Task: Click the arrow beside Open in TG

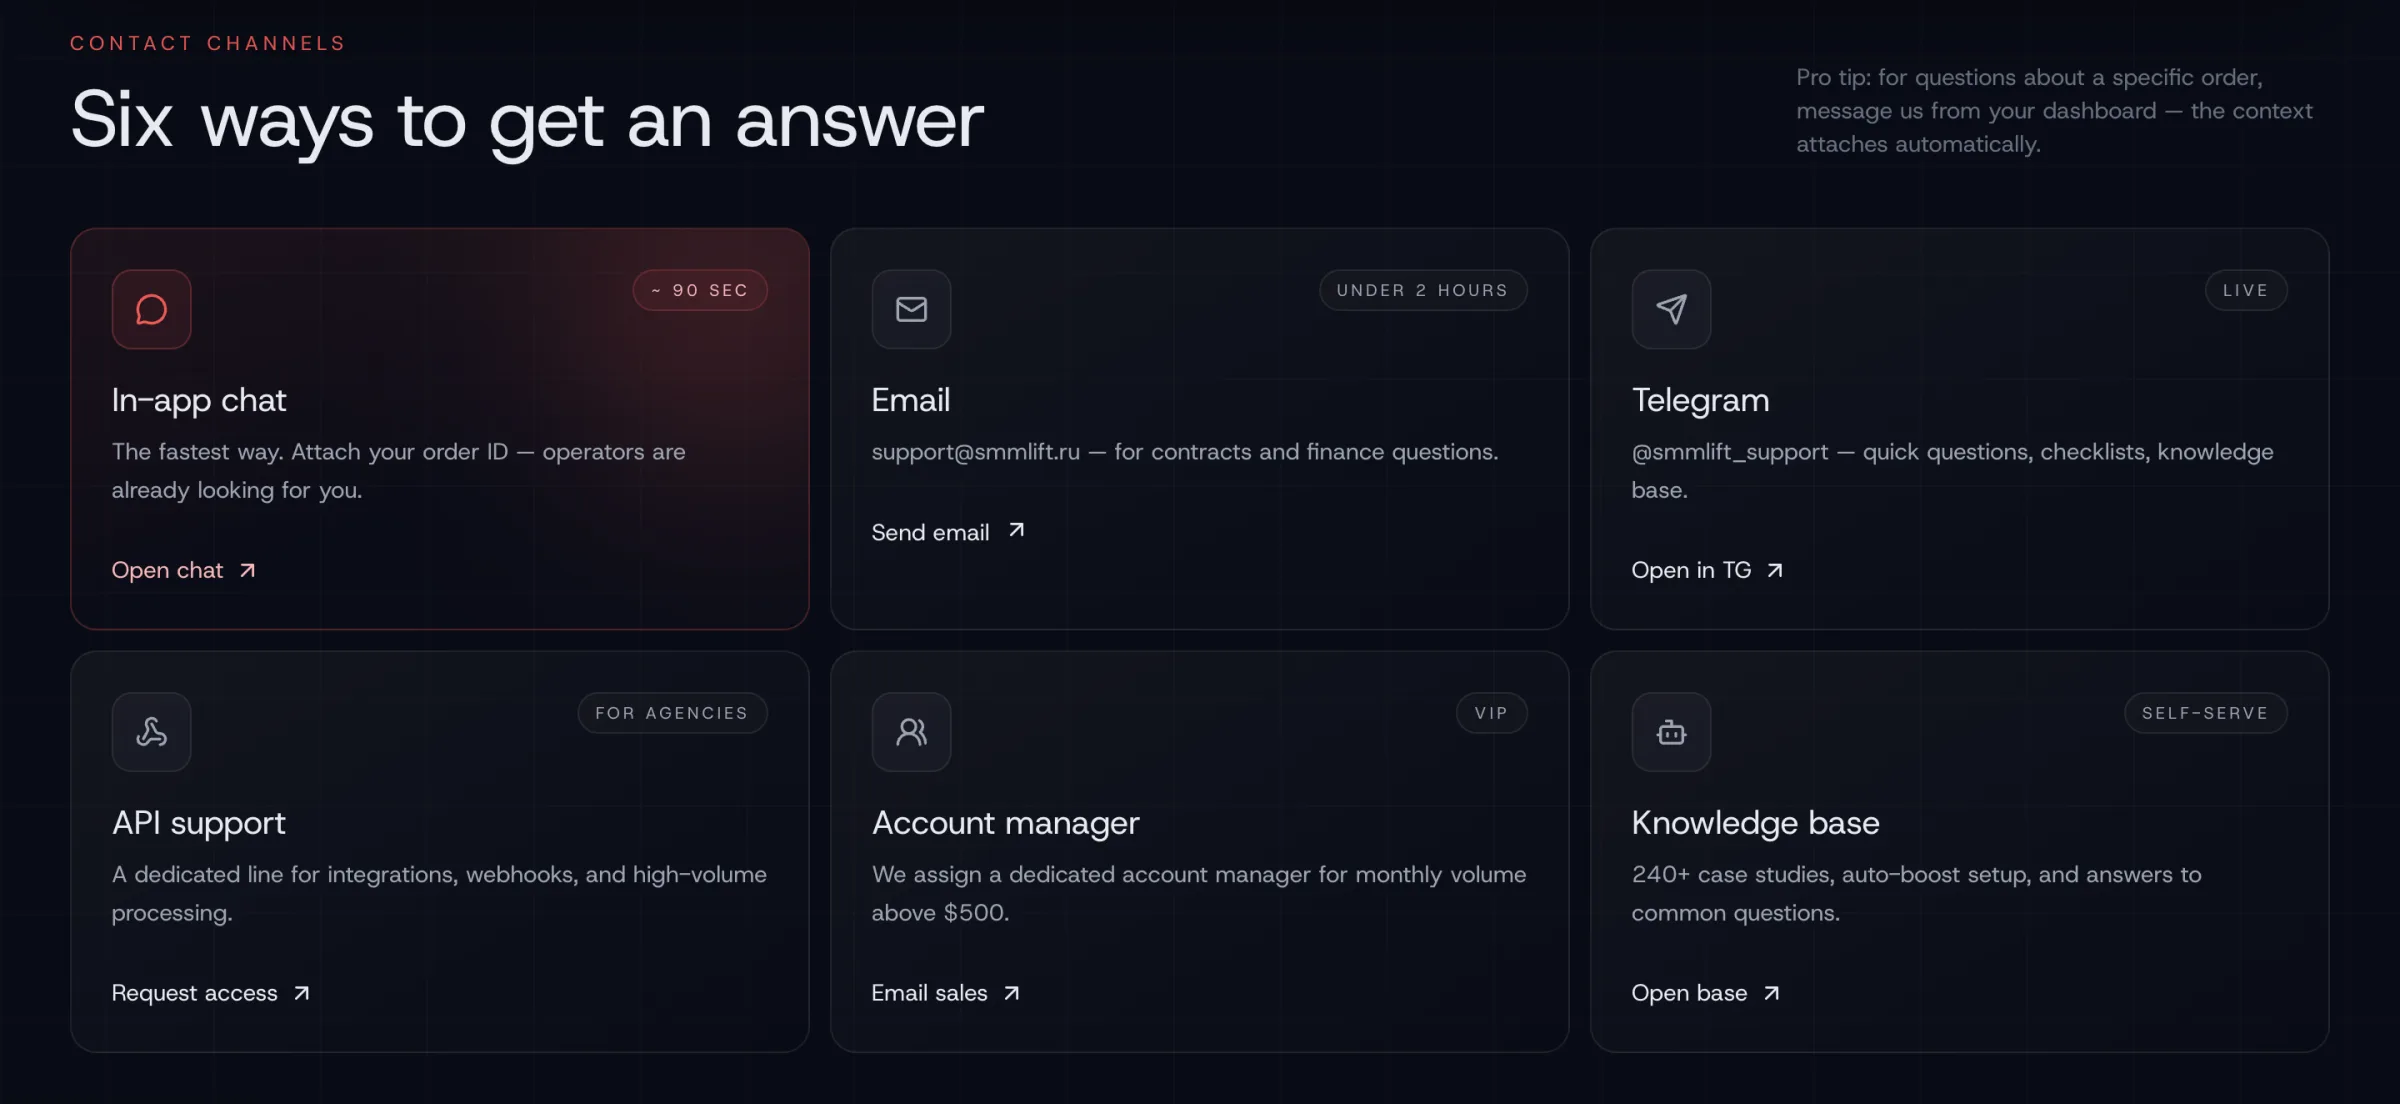Action: point(1775,570)
